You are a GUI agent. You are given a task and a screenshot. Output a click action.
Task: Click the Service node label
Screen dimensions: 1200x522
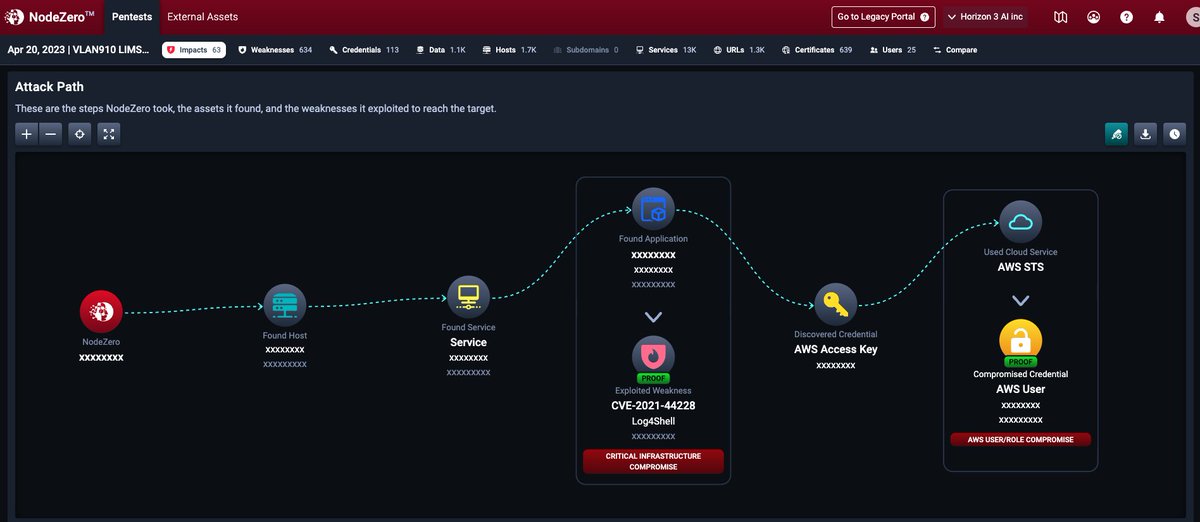468,342
